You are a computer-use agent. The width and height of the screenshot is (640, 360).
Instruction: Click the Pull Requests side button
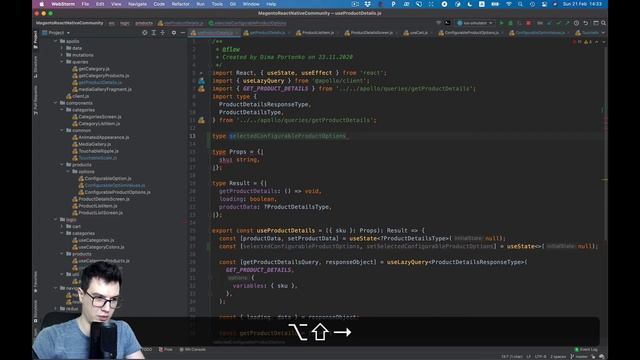coord(36,100)
